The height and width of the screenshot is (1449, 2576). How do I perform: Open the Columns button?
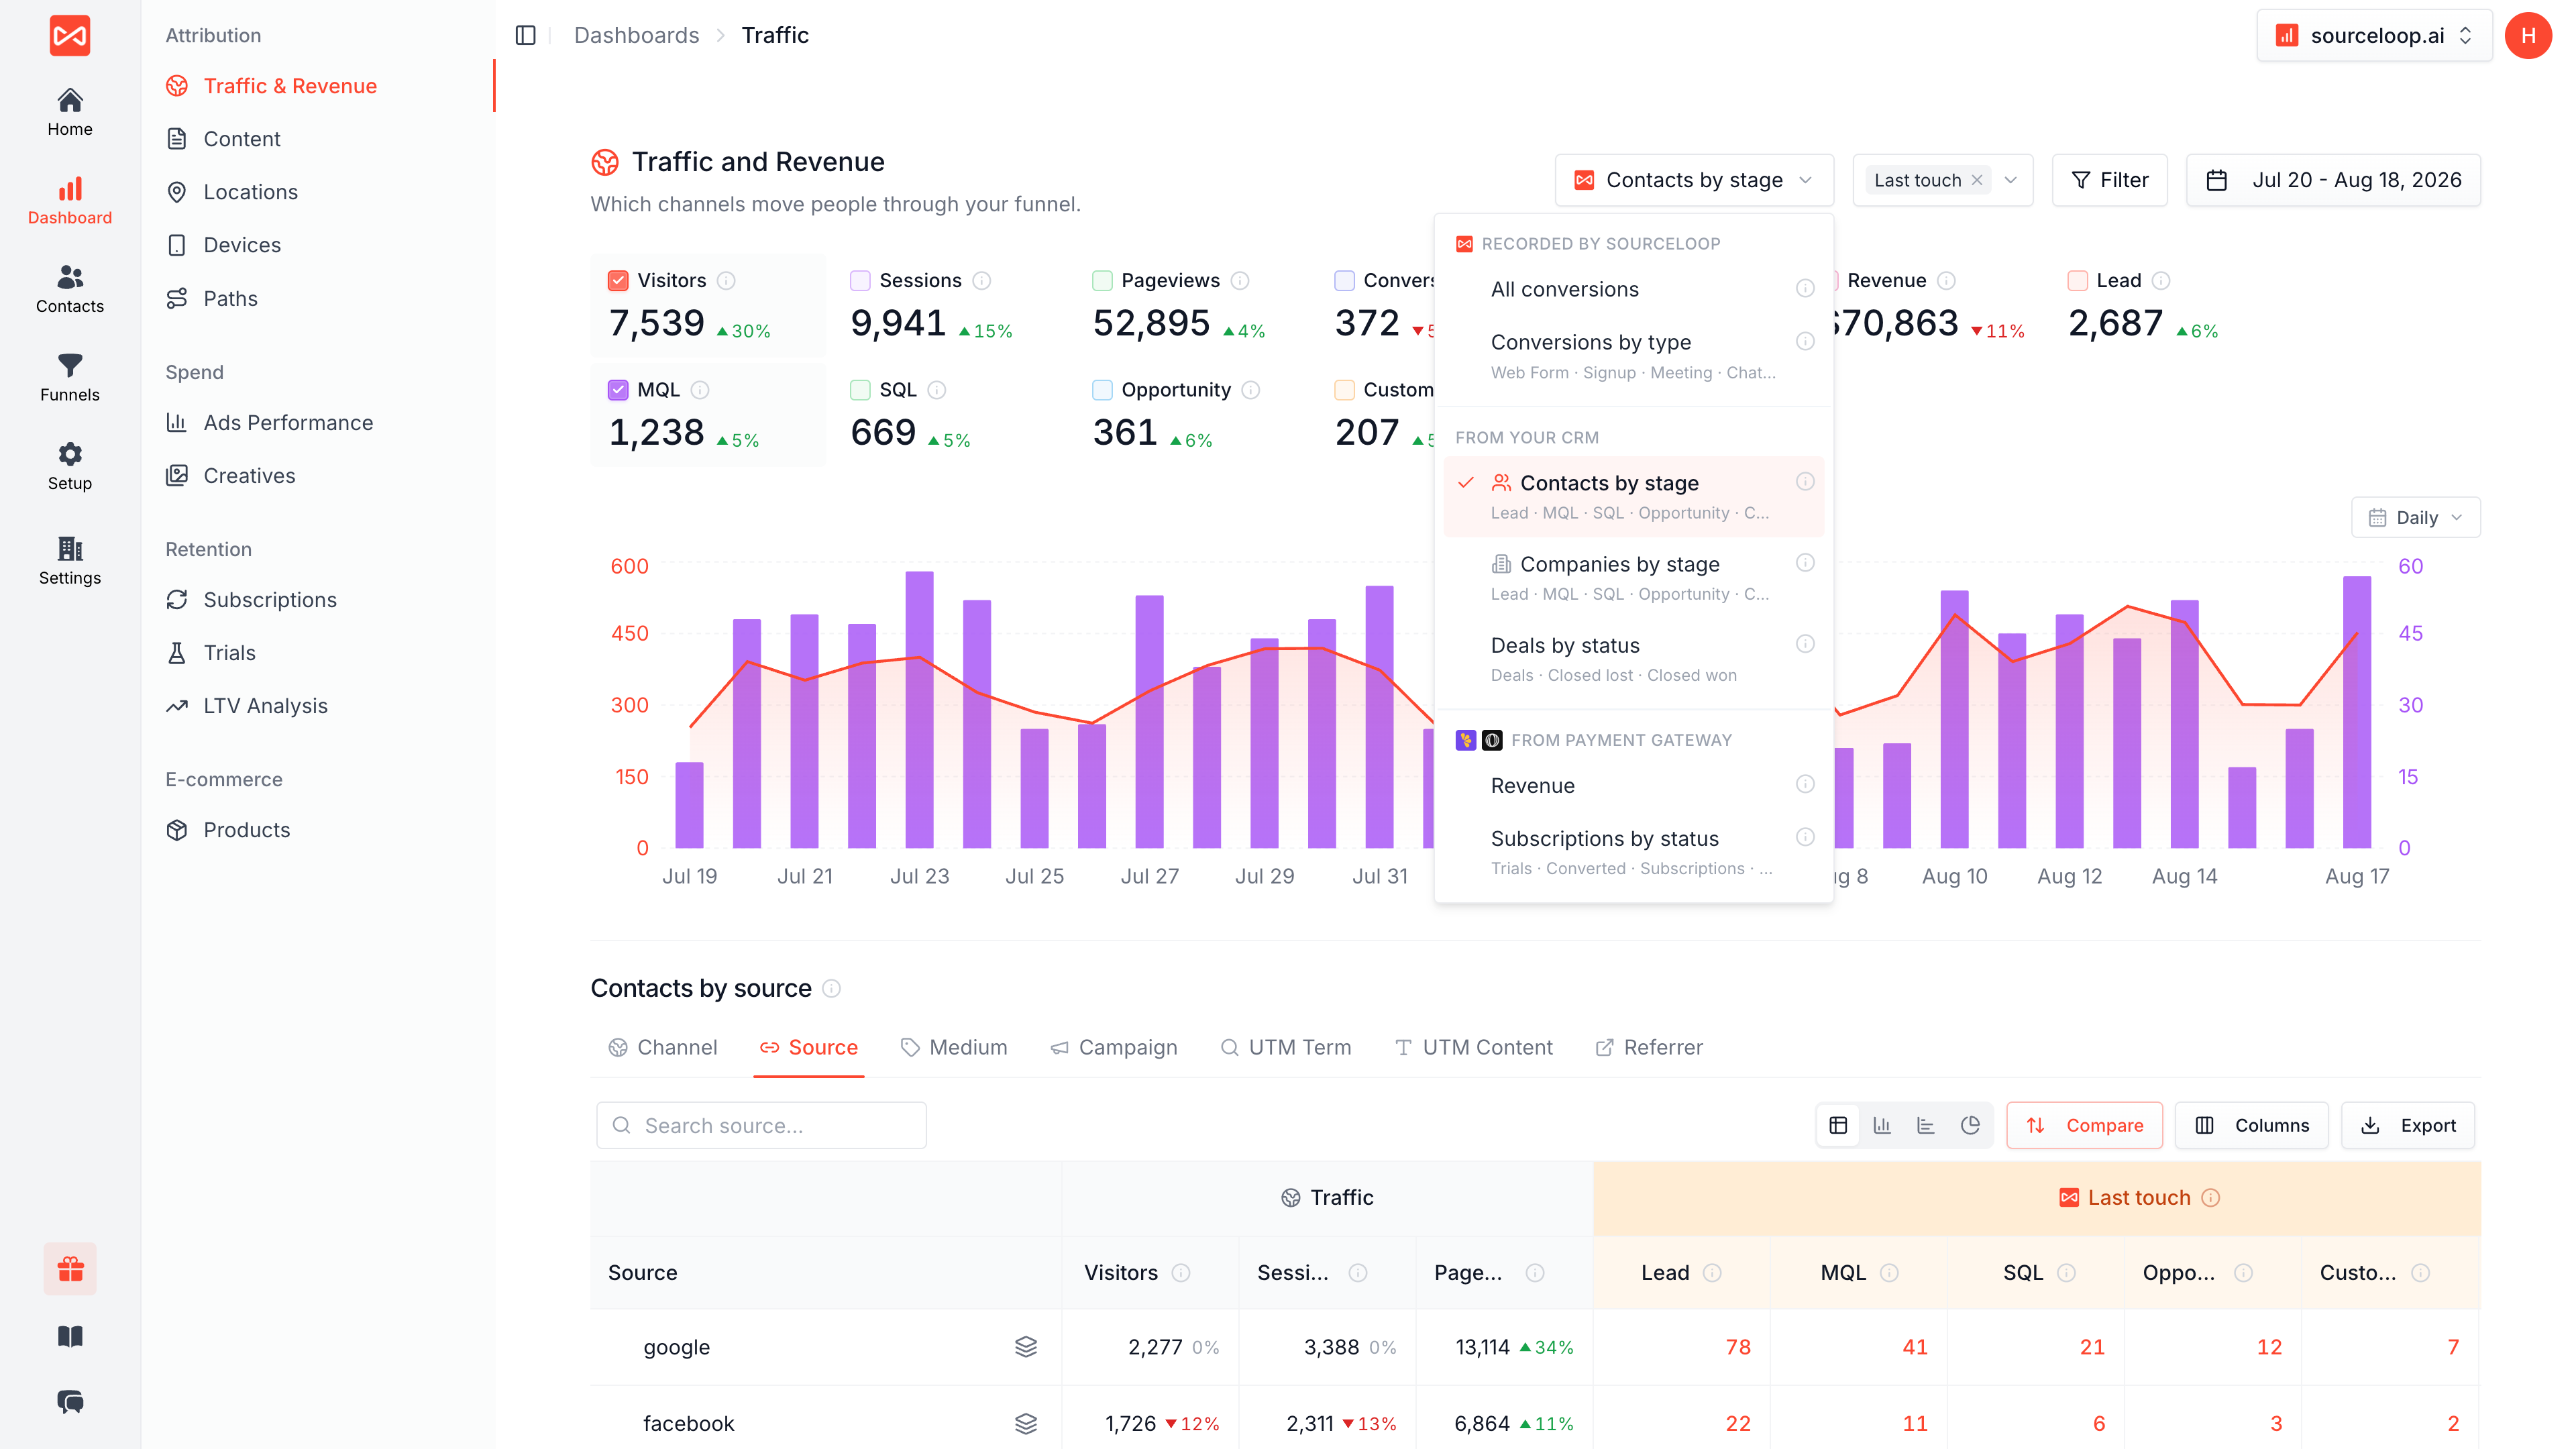[2252, 1125]
